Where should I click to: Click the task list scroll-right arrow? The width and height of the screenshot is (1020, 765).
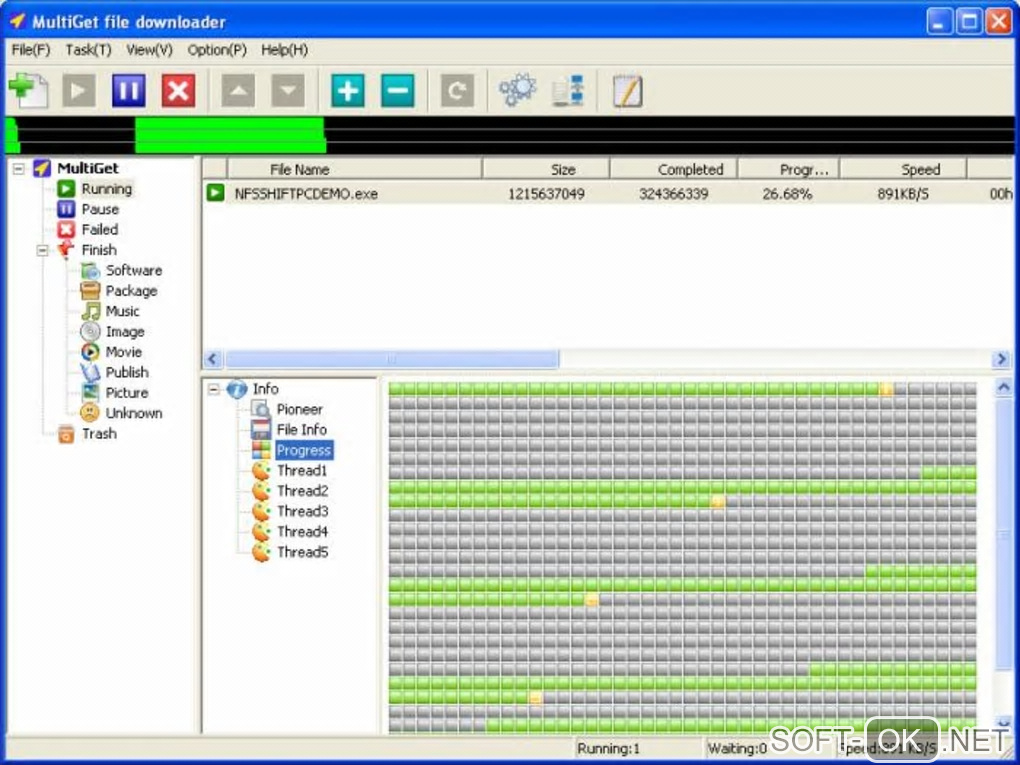1001,359
